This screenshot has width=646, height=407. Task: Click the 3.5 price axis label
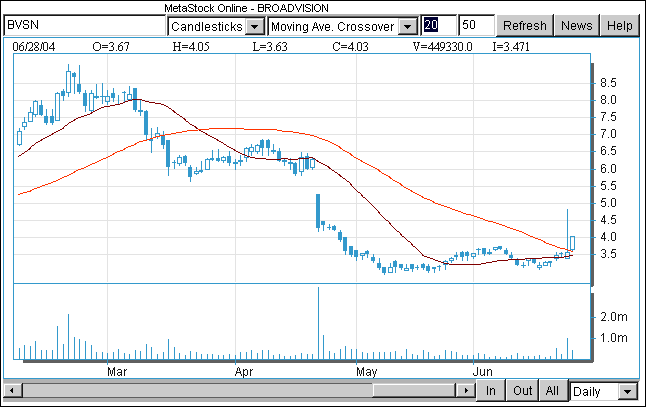608,254
